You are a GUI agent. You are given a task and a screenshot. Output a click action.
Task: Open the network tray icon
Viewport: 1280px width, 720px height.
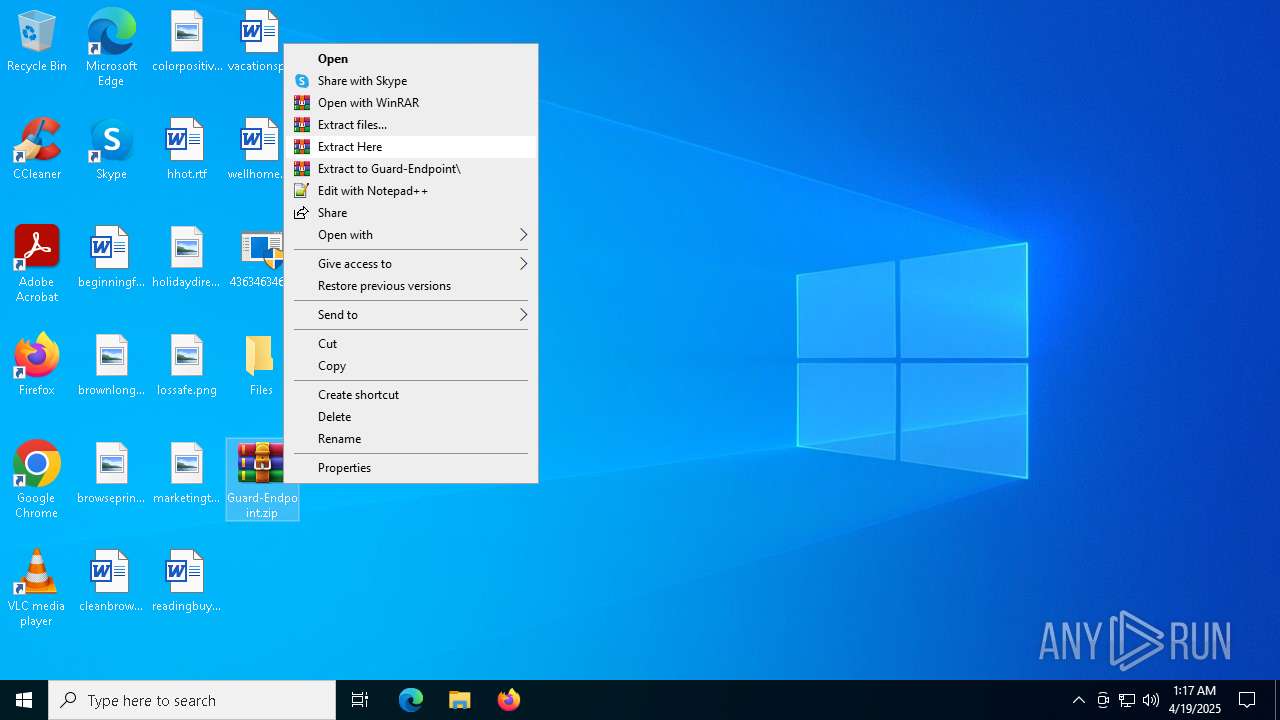(1127, 700)
